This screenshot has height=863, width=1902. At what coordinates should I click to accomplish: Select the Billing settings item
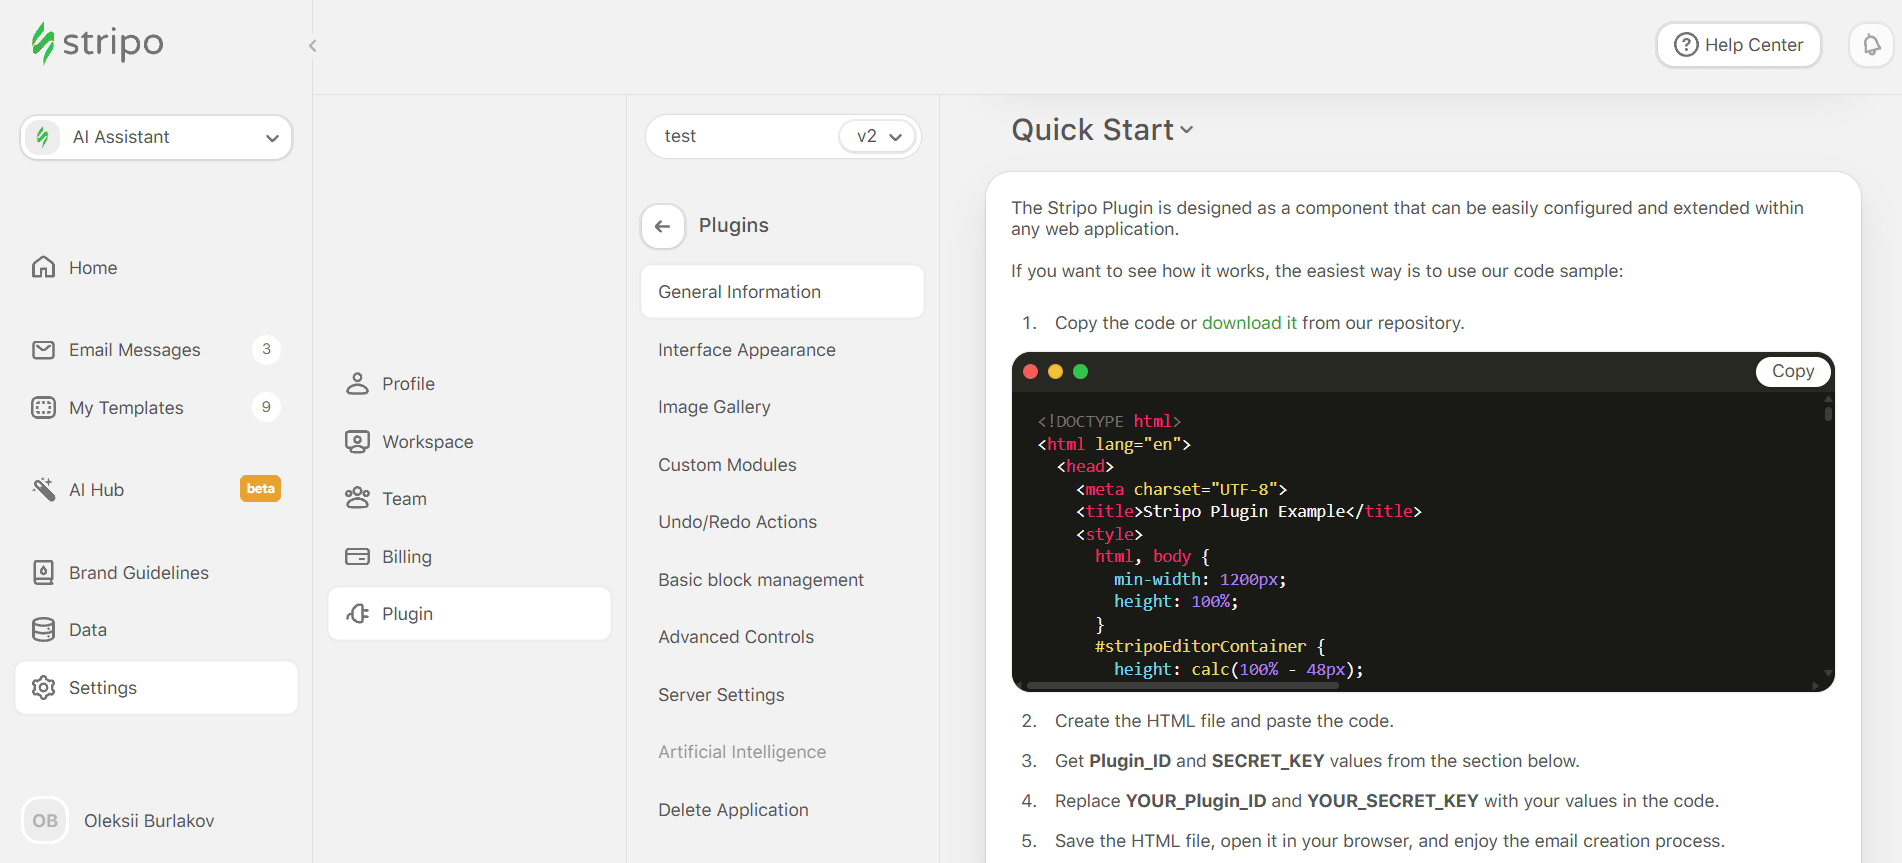pyautogui.click(x=469, y=556)
